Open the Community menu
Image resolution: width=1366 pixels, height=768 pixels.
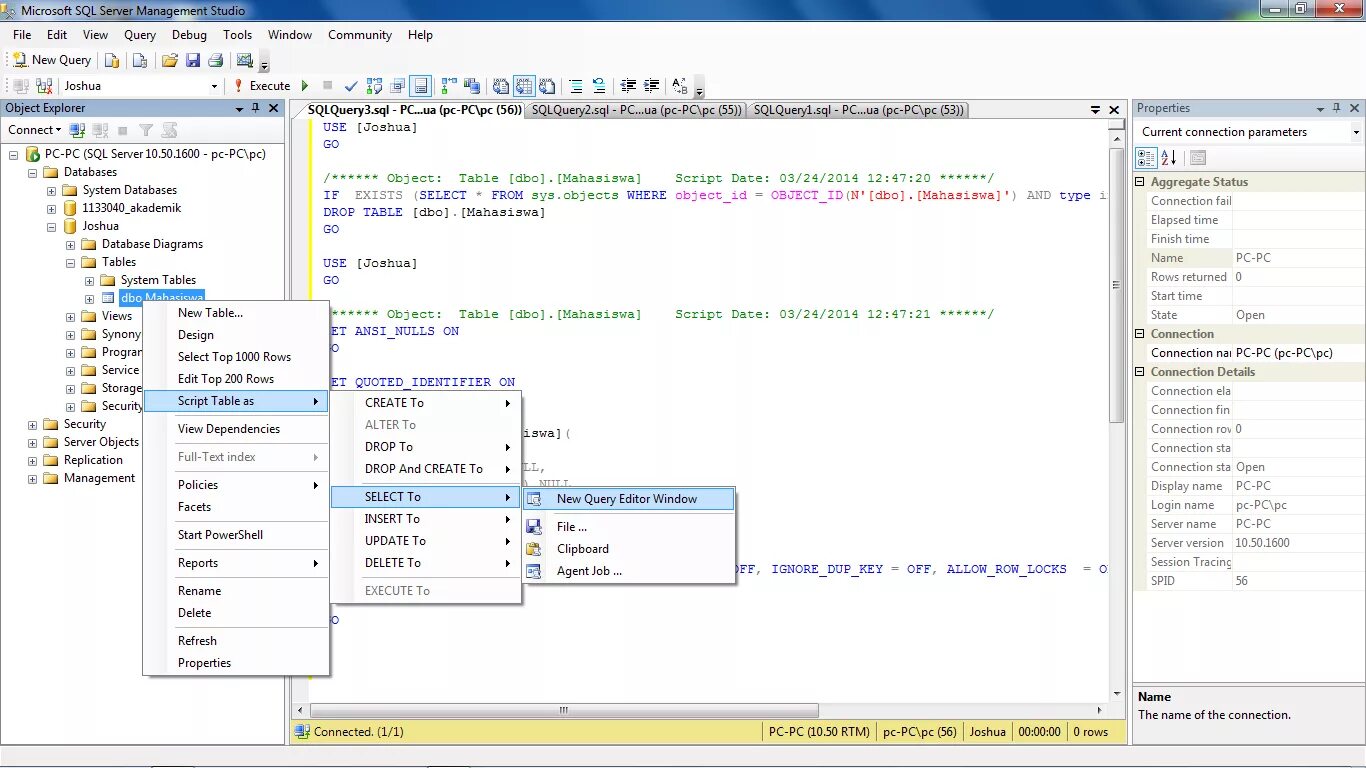360,34
